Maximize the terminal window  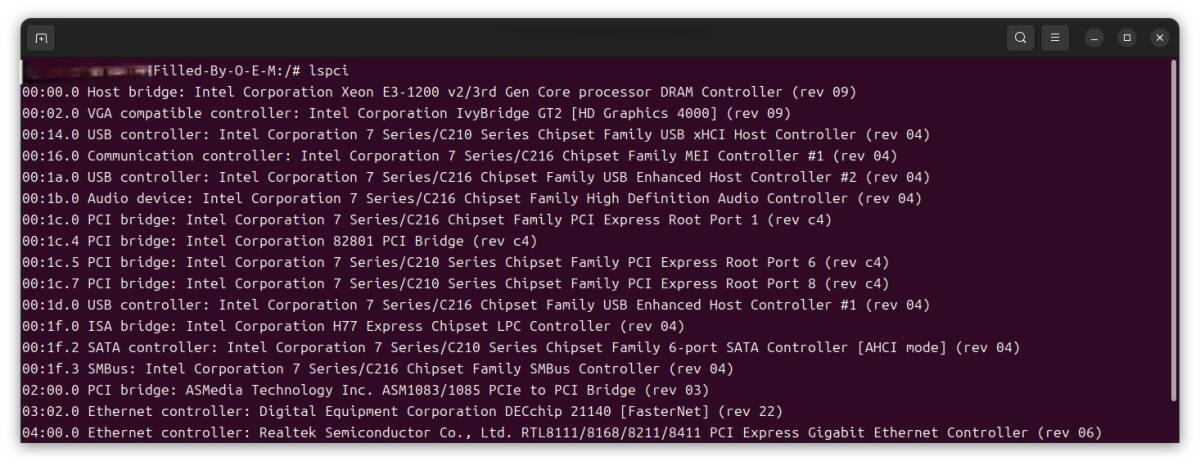click(1127, 38)
